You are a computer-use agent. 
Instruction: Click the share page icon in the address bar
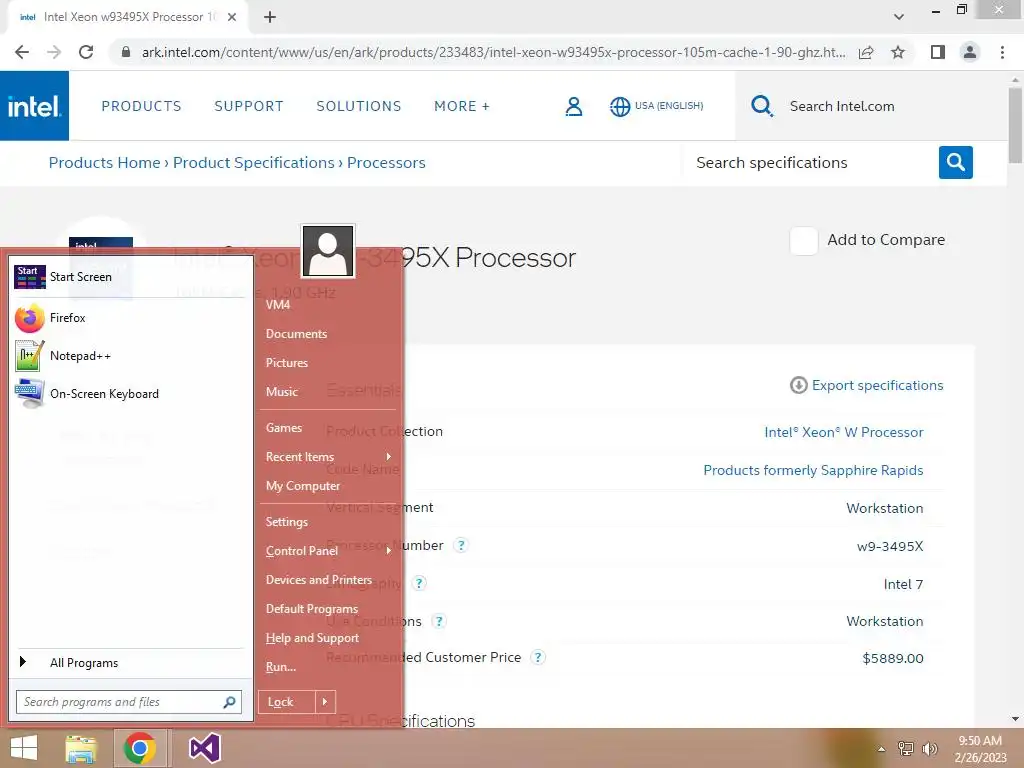pos(866,52)
